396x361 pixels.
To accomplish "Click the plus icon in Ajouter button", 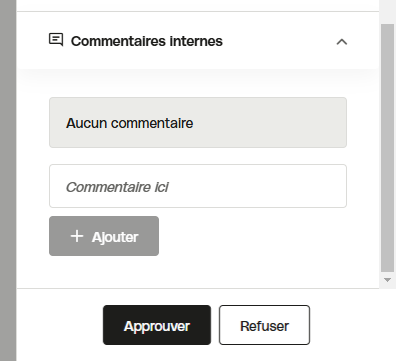I will click(77, 236).
